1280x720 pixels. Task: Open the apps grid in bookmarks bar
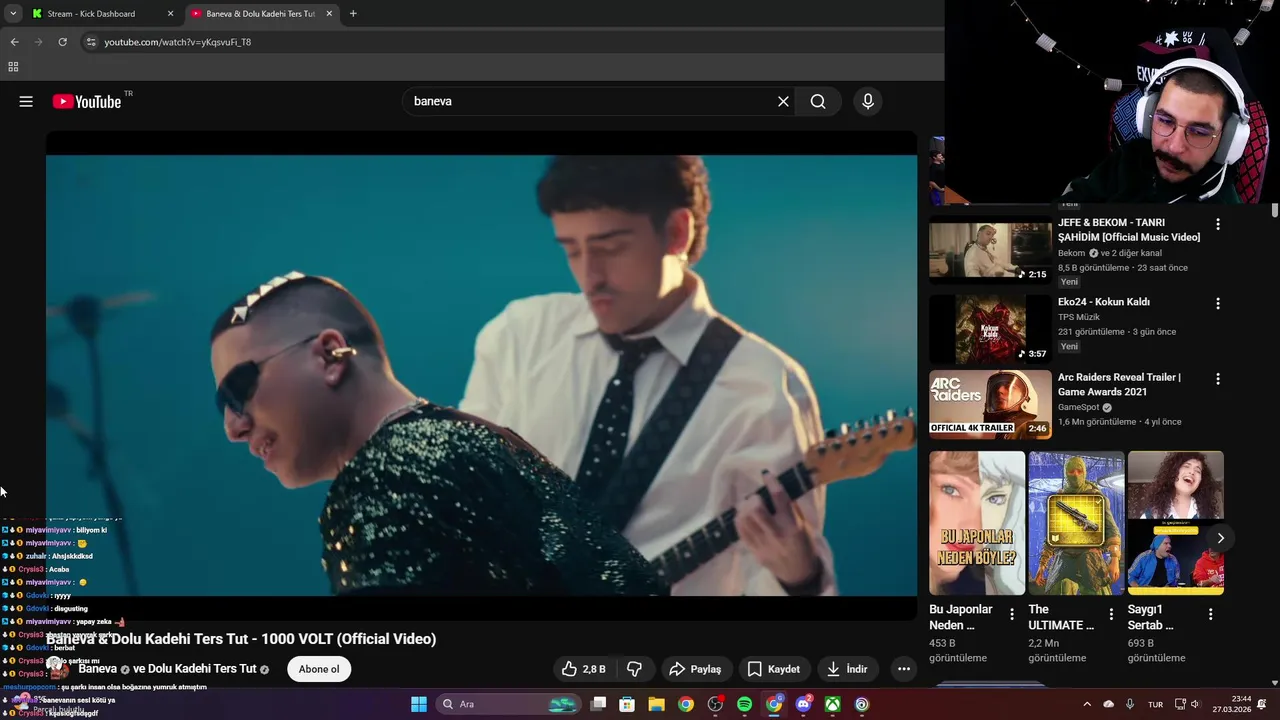(x=13, y=67)
